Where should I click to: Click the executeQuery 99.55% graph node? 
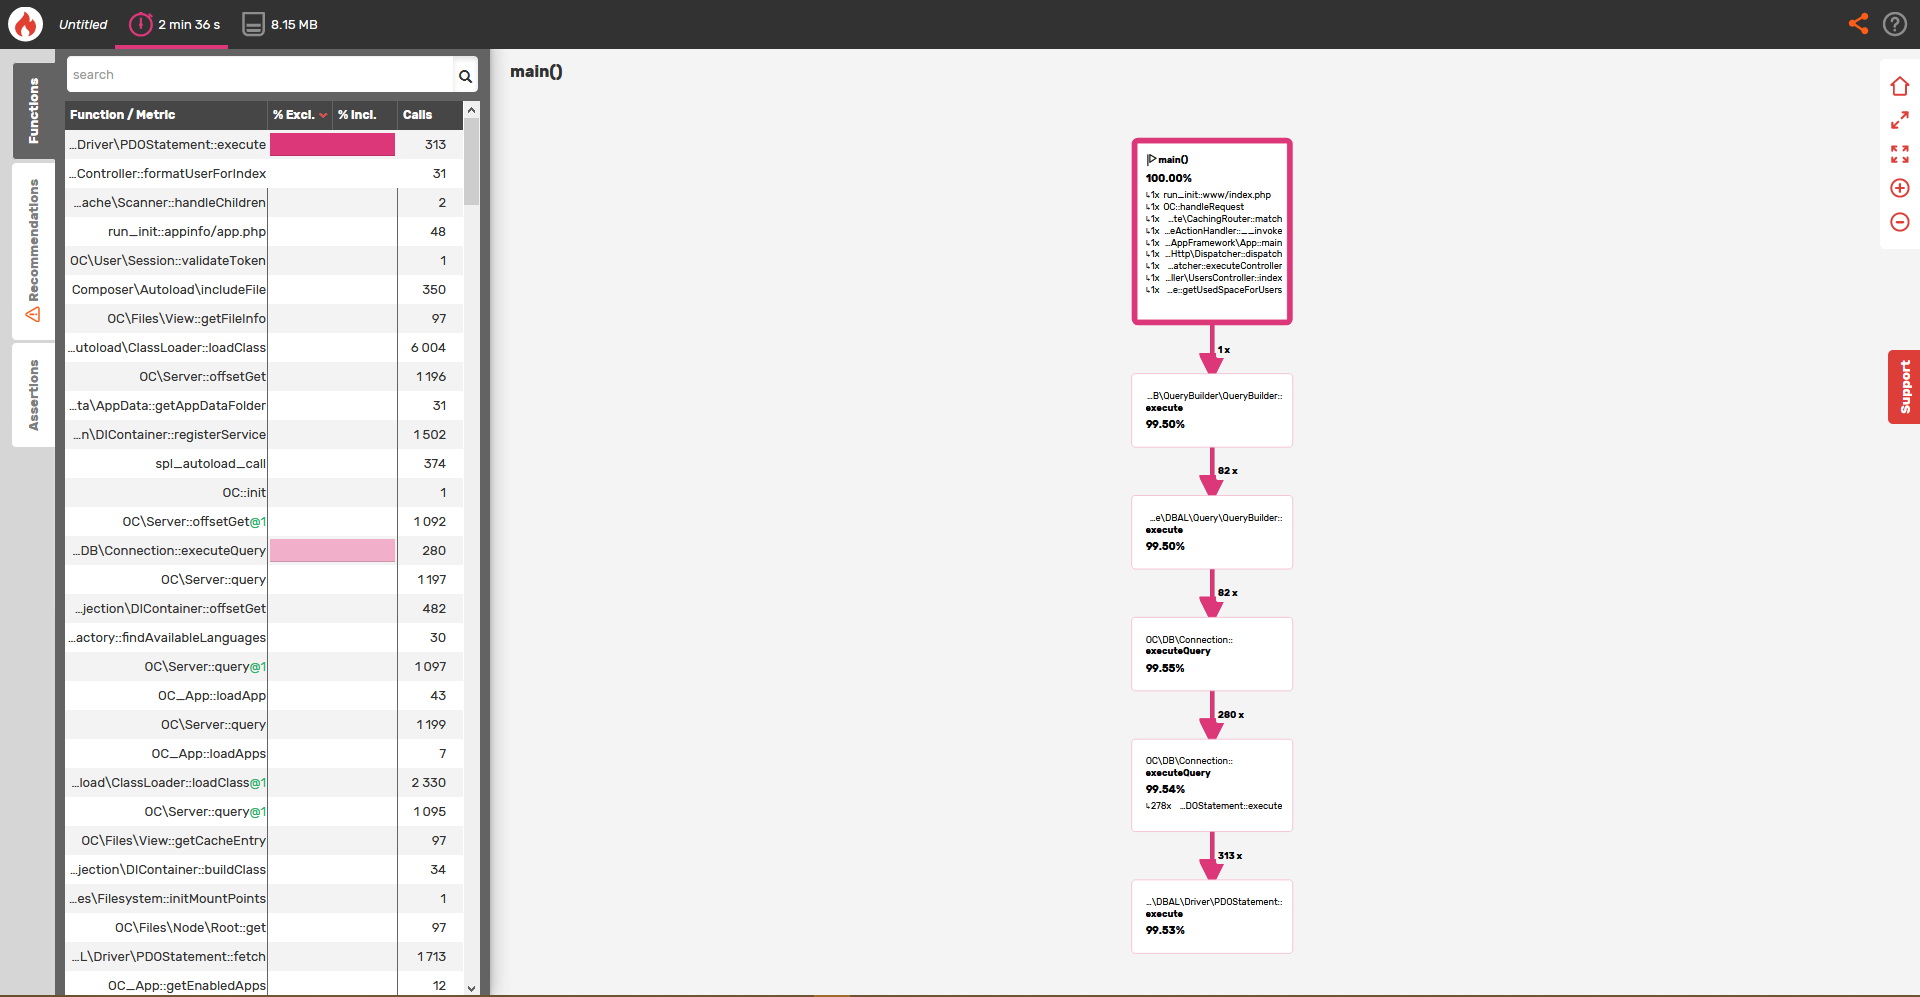[1212, 654]
